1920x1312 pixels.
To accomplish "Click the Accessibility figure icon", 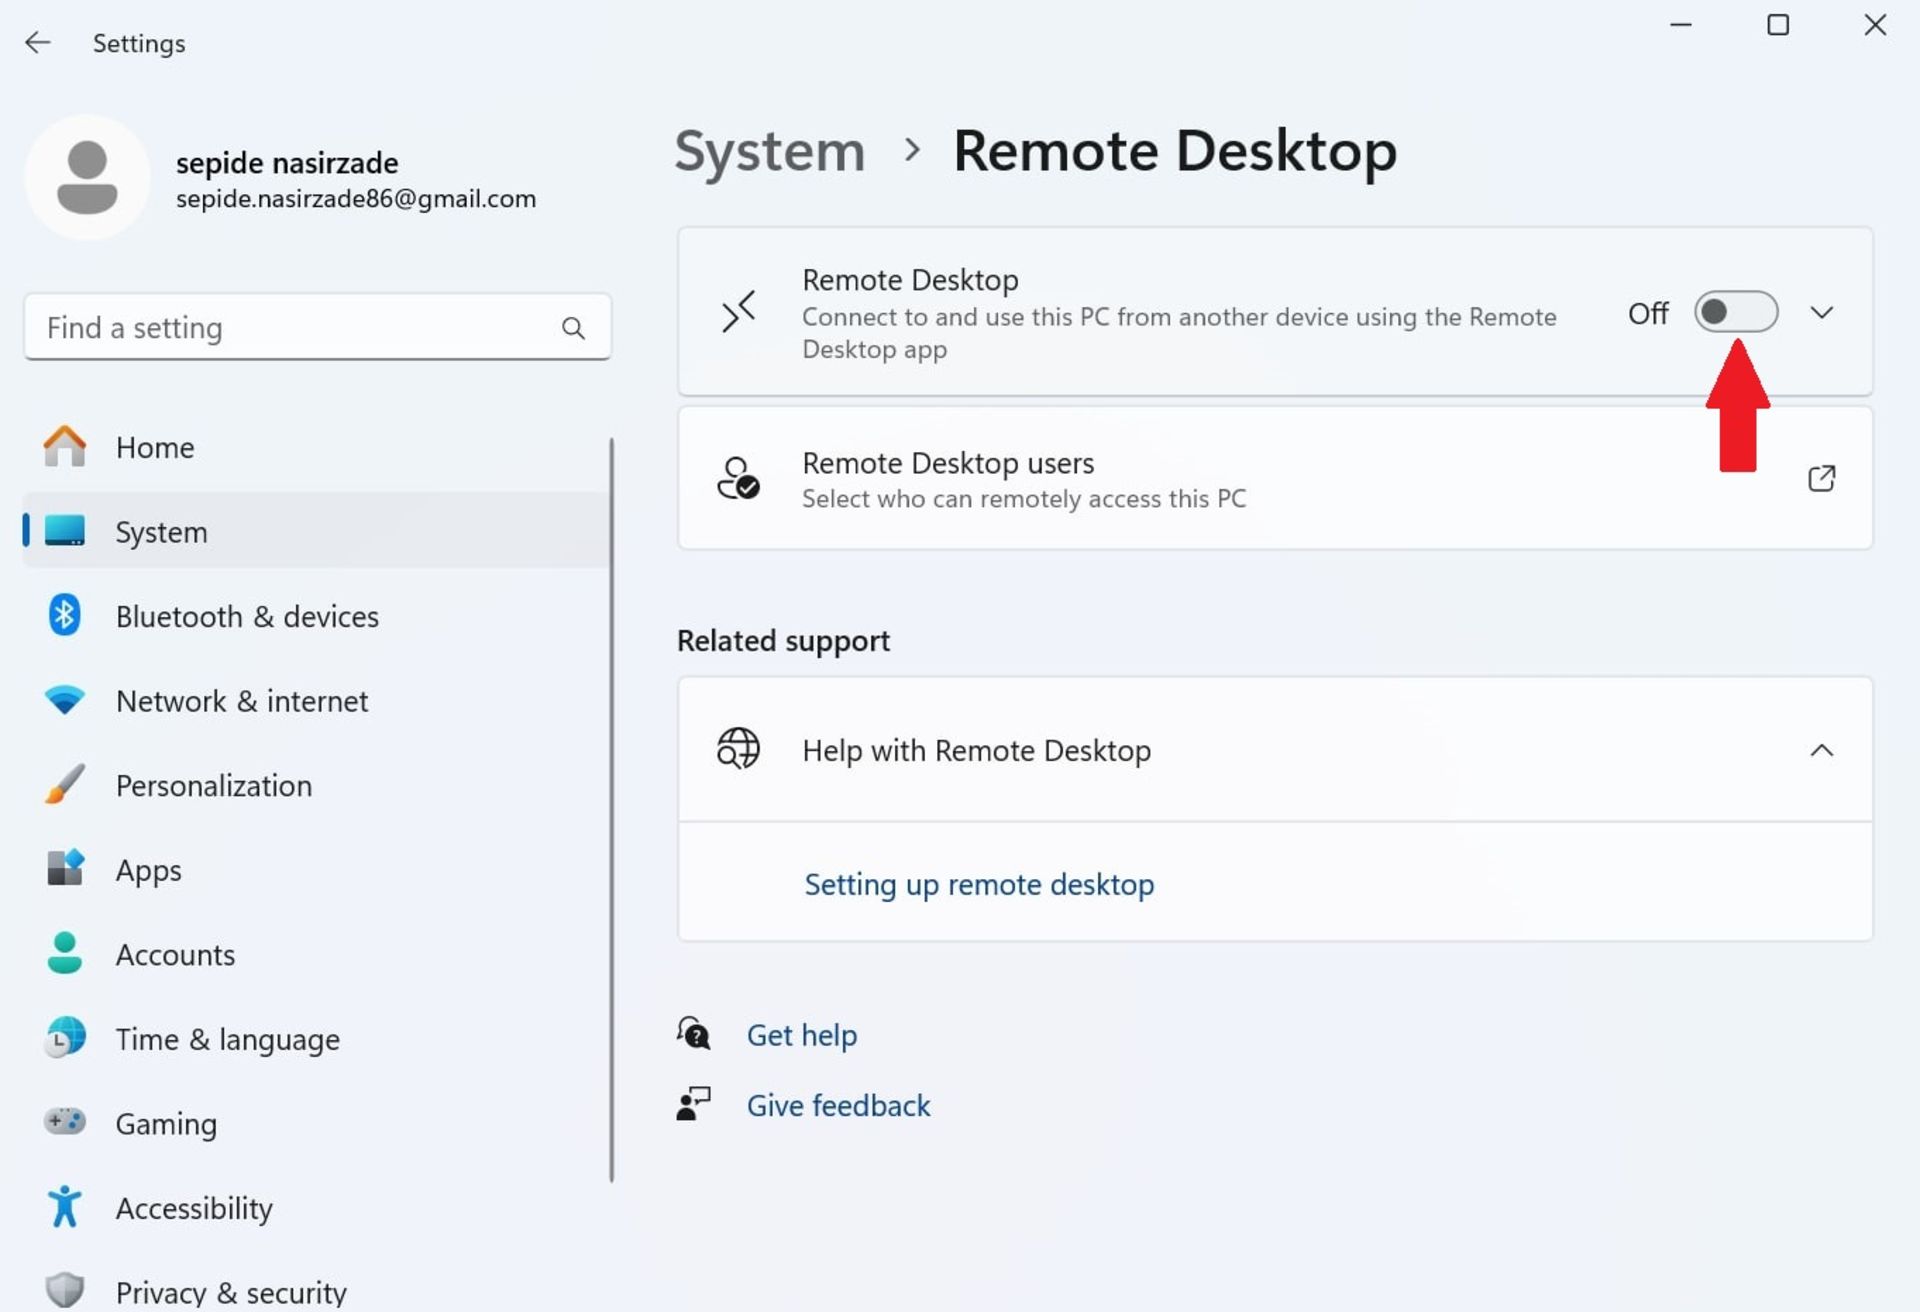I will point(64,1207).
